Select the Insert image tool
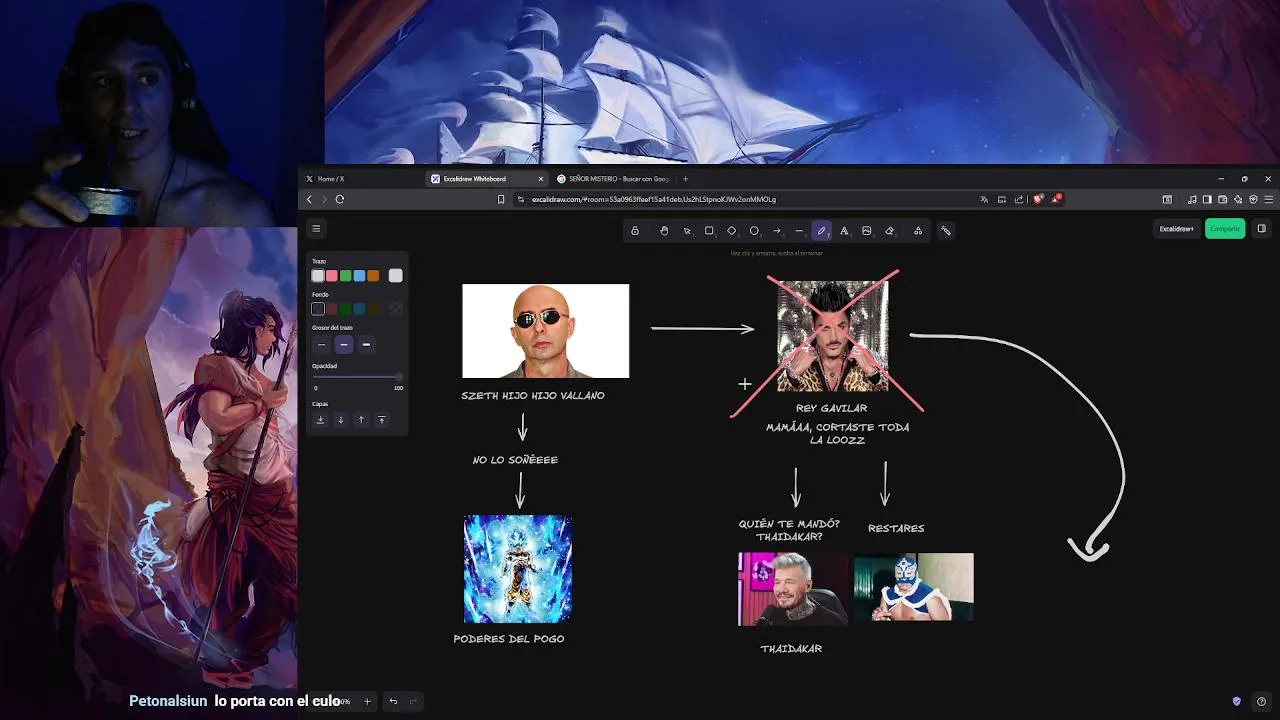Screen dimensions: 1280x720 click(867, 231)
